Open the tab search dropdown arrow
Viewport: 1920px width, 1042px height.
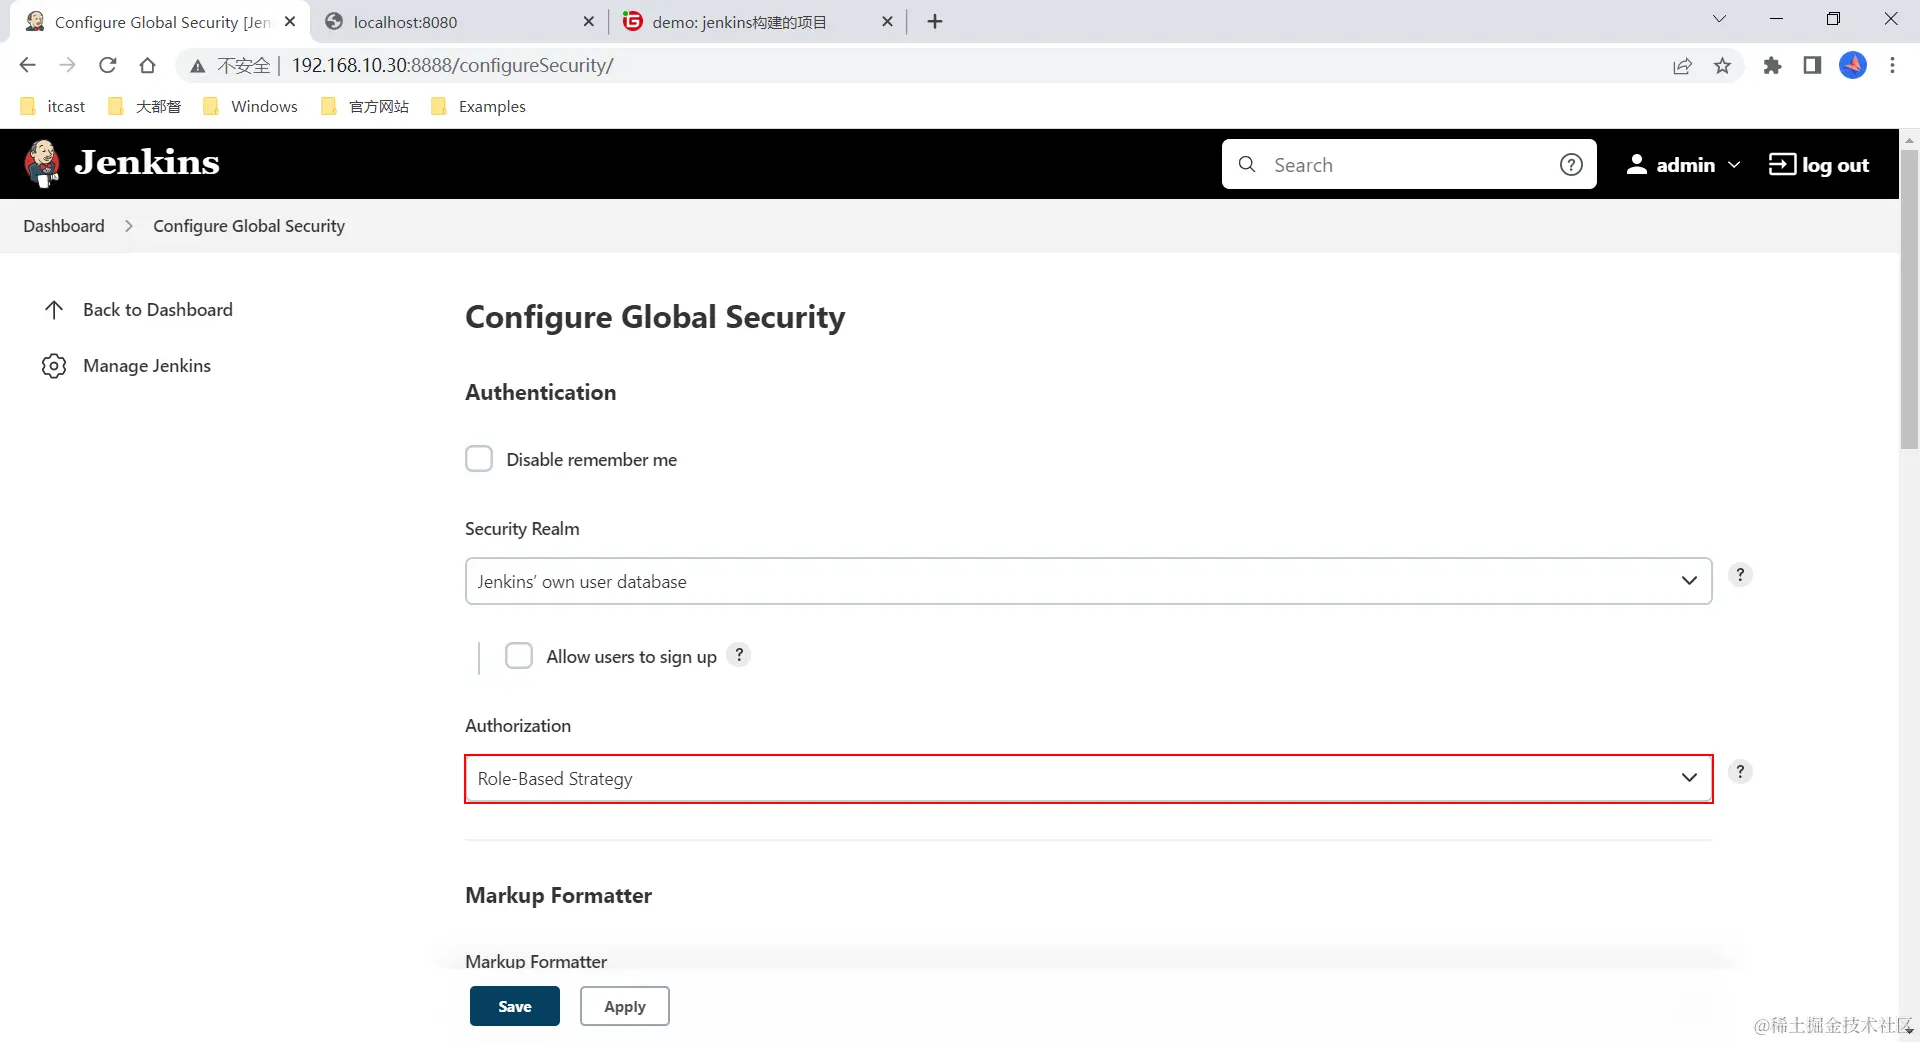[x=1719, y=19]
